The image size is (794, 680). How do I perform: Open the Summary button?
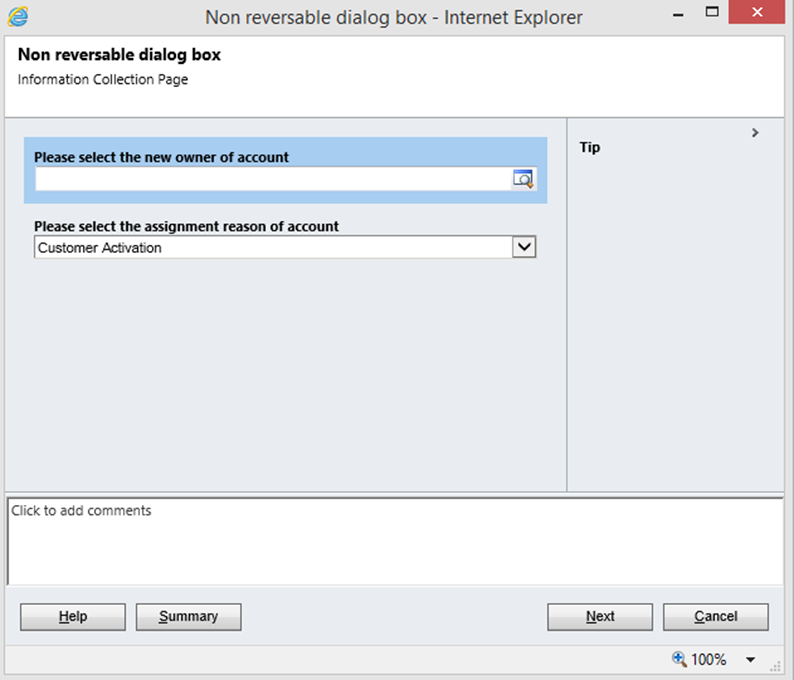coord(189,617)
